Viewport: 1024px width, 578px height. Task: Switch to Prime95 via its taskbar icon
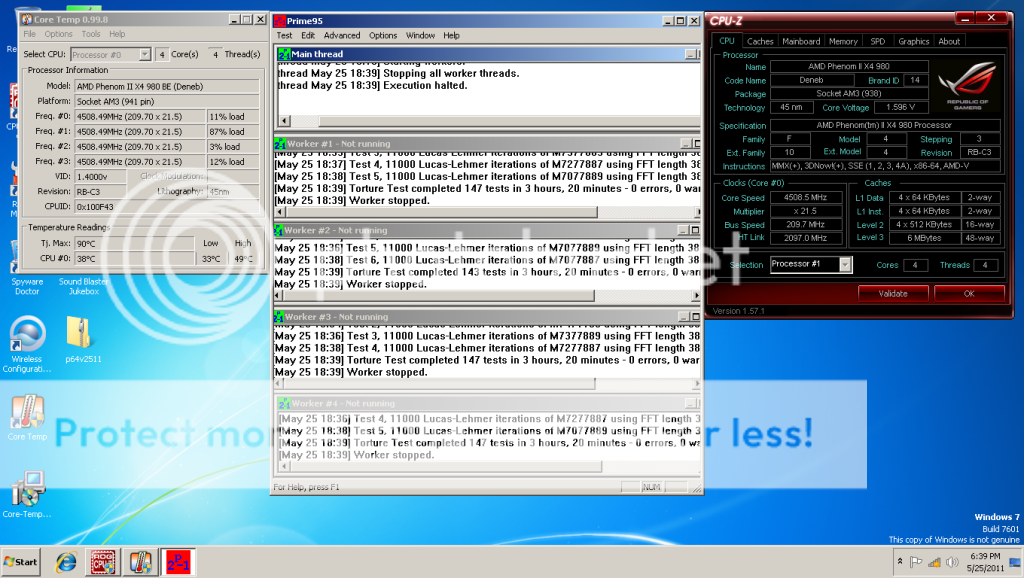point(178,562)
